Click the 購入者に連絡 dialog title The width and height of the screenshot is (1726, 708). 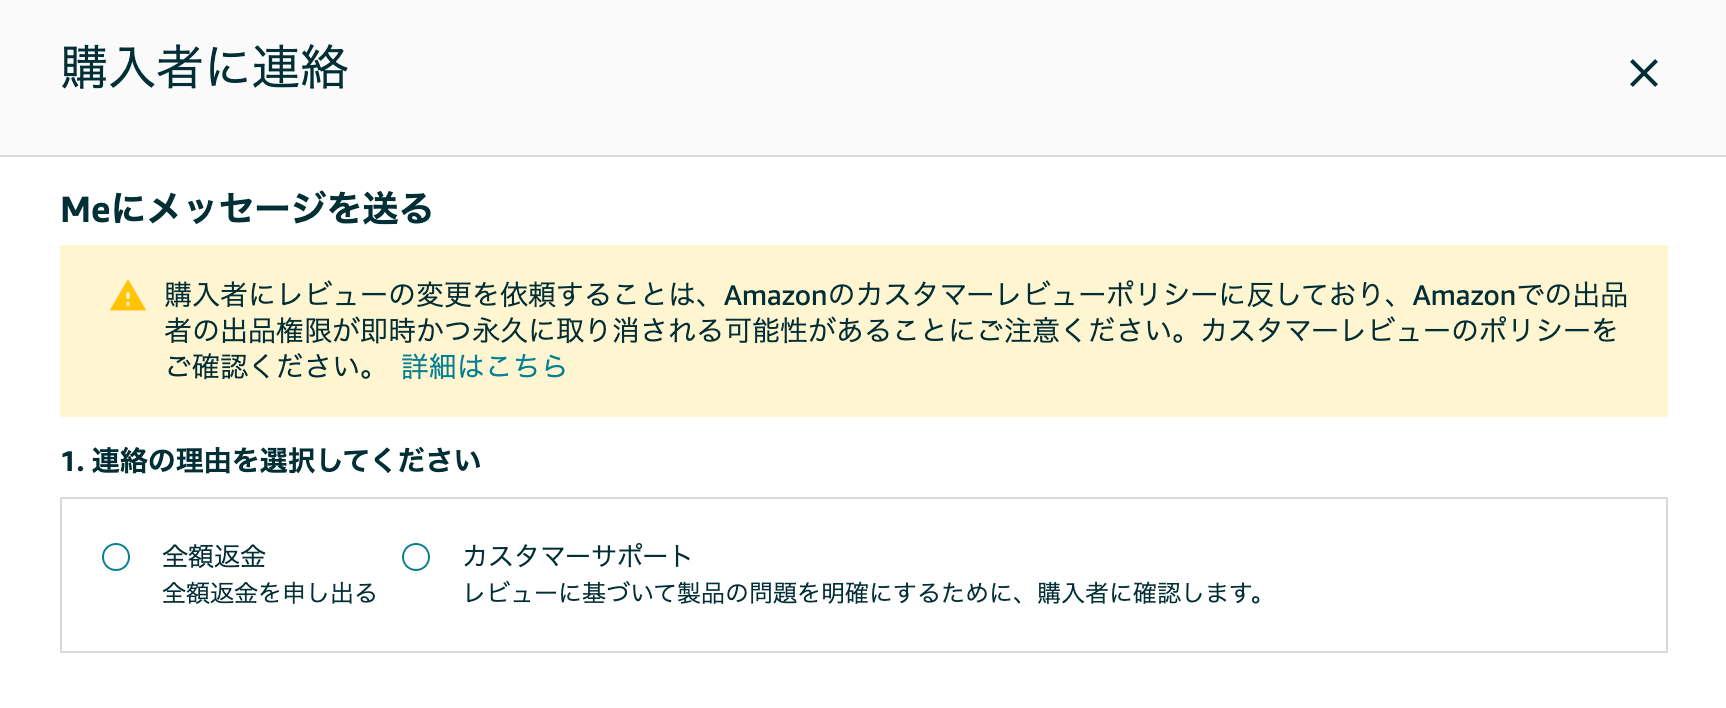click(x=205, y=68)
